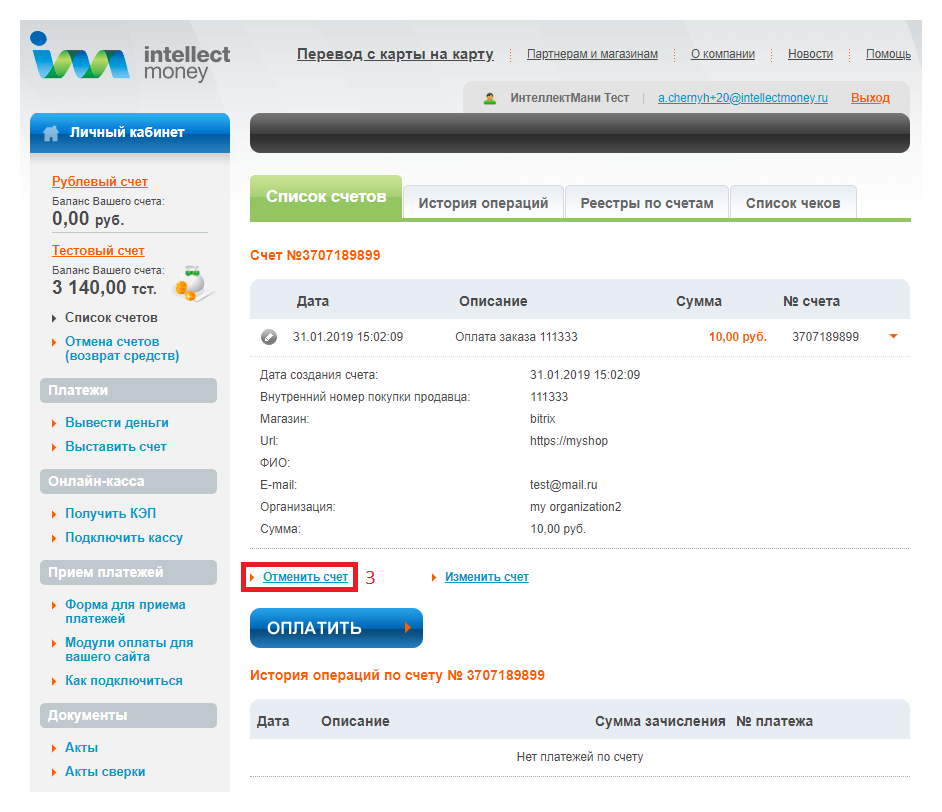The image size is (942, 812).
Task: Open the Помощь link
Action: (888, 54)
